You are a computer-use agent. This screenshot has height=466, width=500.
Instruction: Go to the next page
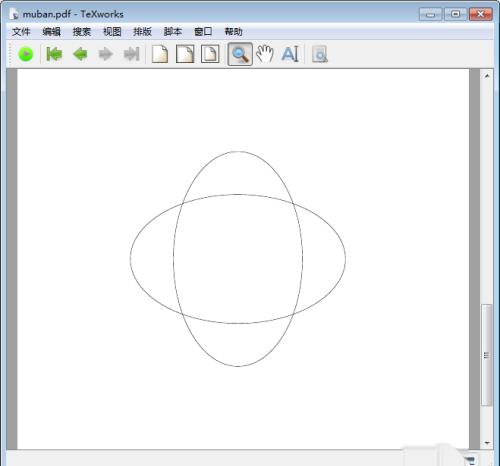pyautogui.click(x=106, y=54)
